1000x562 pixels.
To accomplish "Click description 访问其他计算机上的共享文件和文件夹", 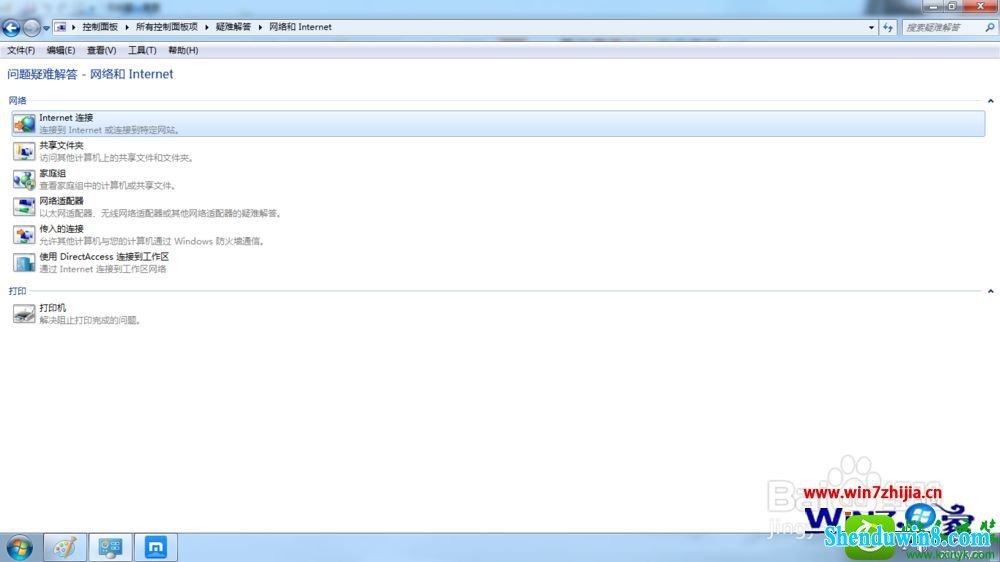I will pos(116,158).
